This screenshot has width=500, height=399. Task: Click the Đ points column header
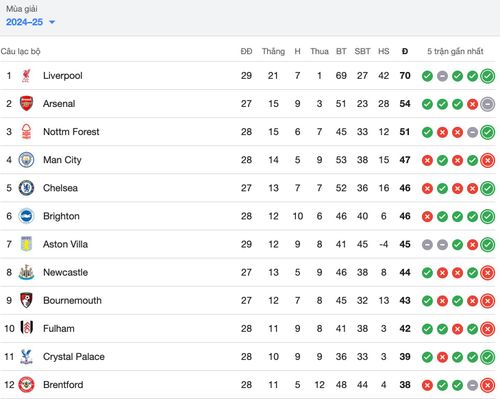405,51
